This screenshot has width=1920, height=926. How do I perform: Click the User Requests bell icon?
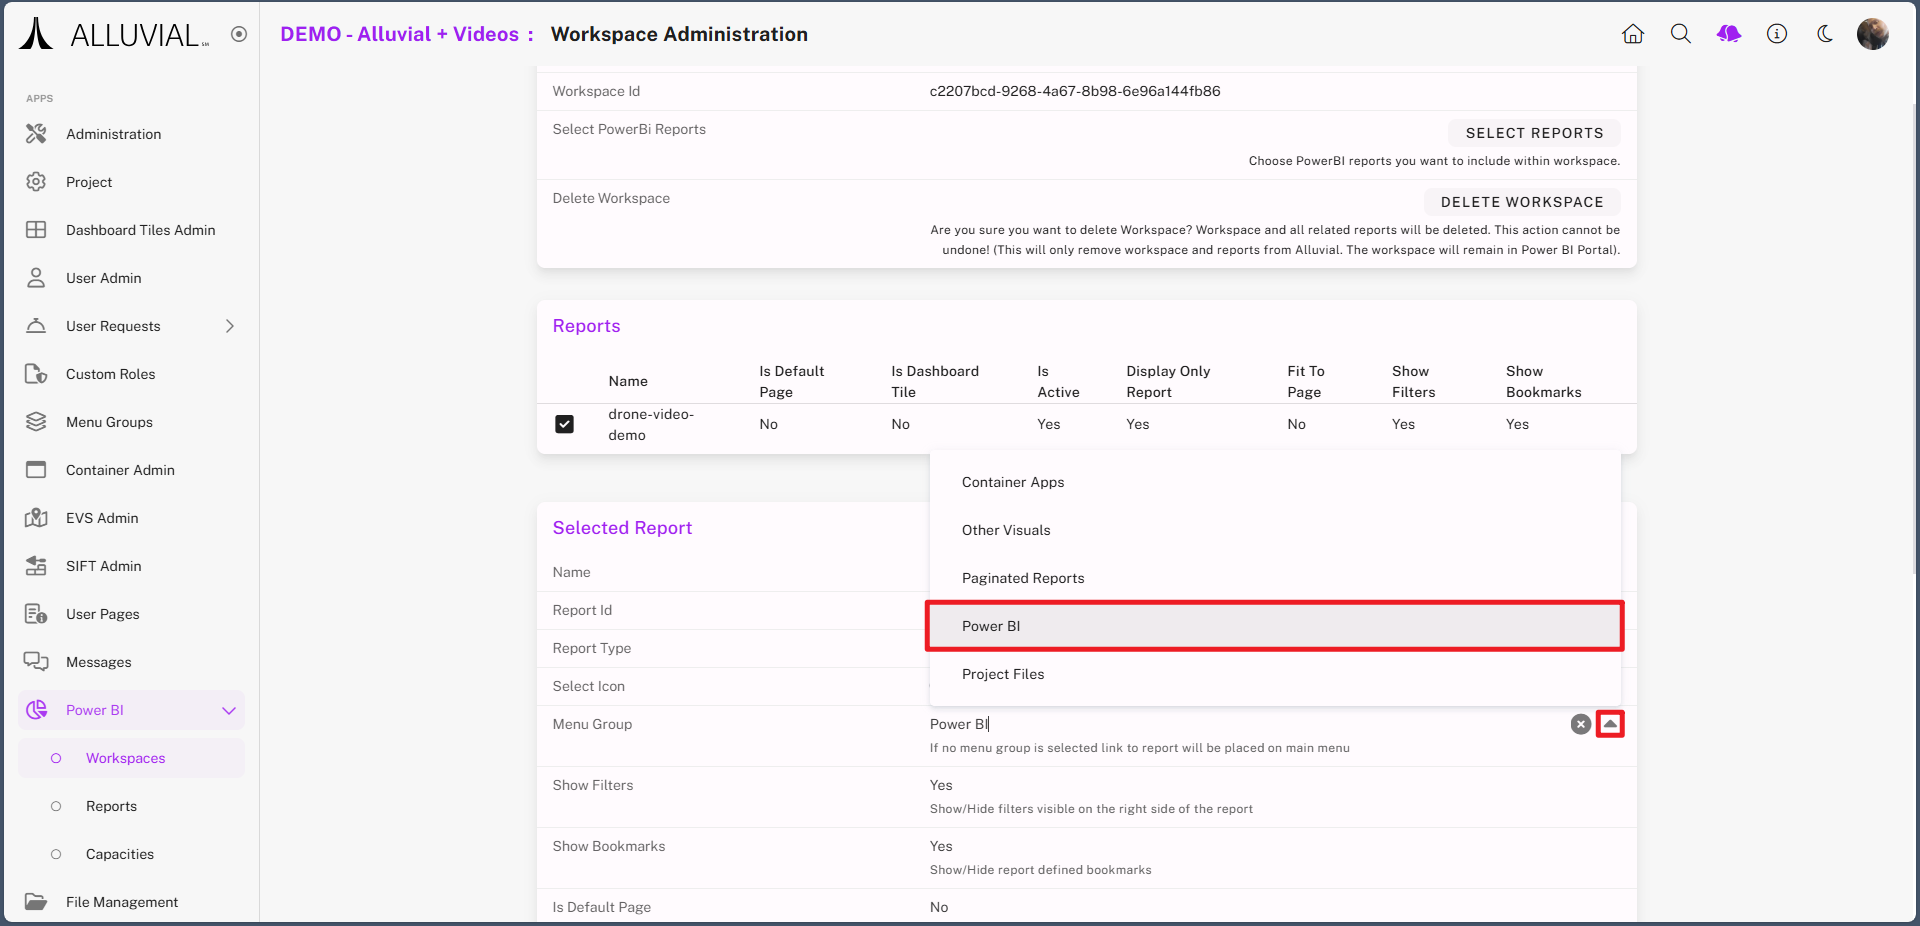pyautogui.click(x=36, y=326)
